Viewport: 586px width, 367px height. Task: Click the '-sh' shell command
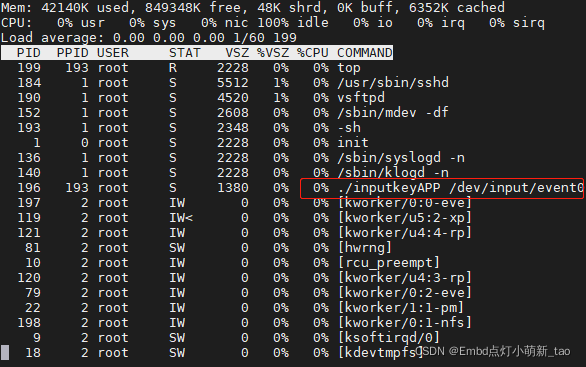pyautogui.click(x=349, y=128)
